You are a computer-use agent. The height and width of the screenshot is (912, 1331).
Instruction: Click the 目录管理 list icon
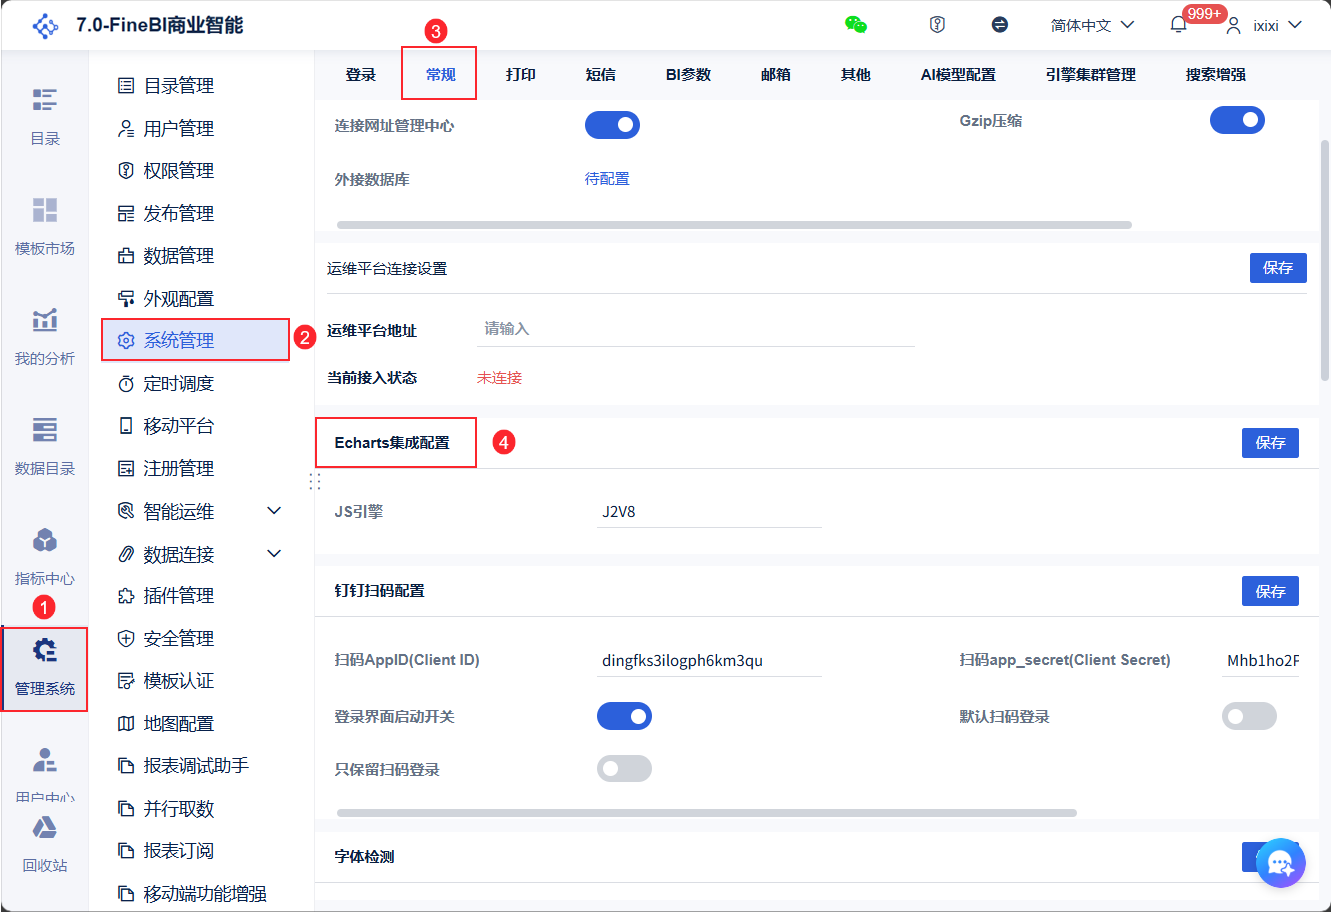[x=126, y=86]
